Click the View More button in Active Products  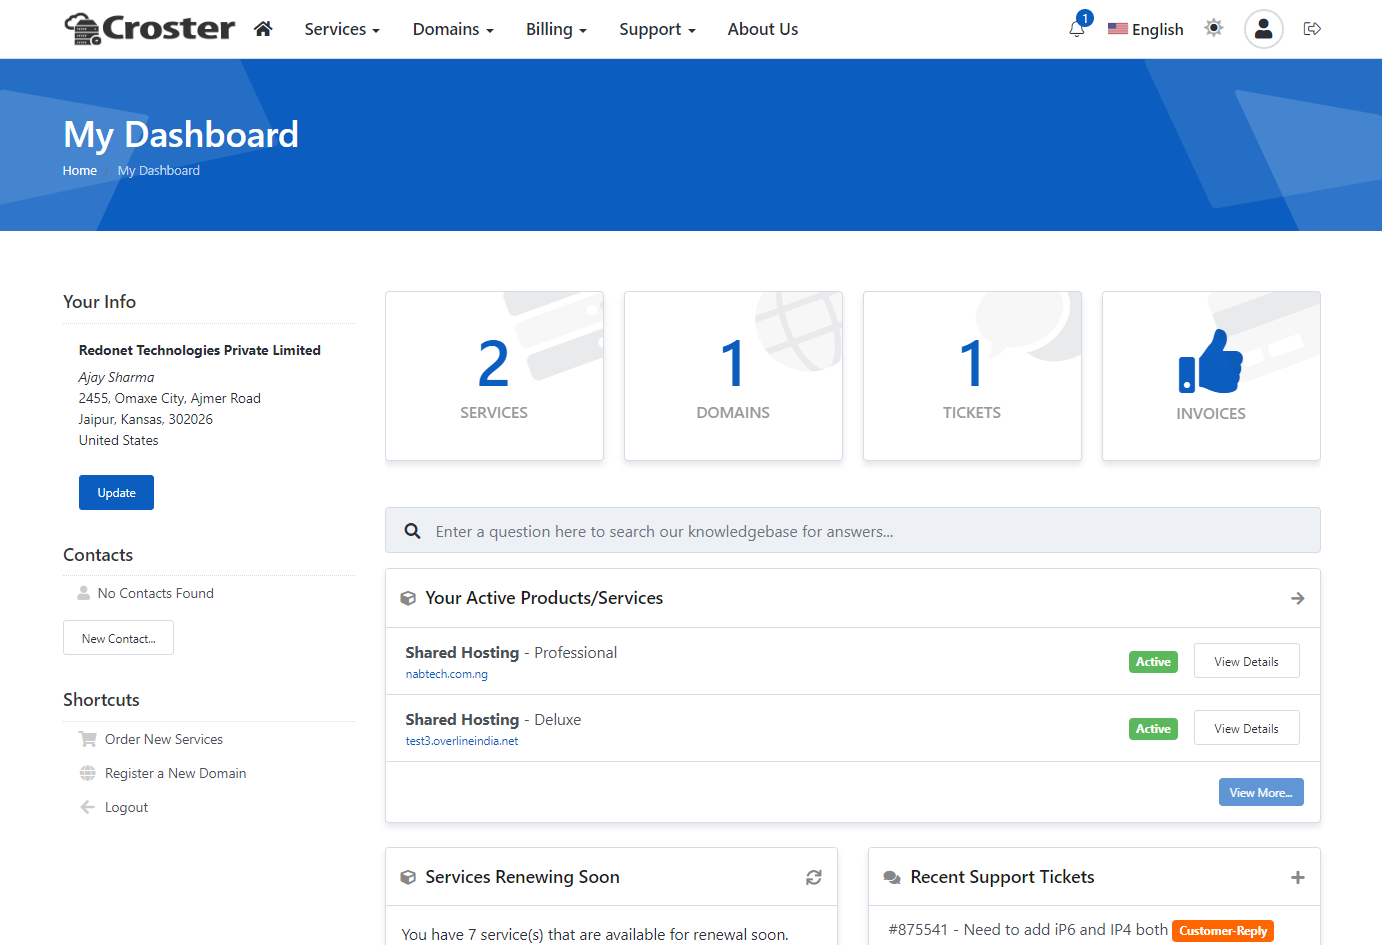tap(1260, 791)
